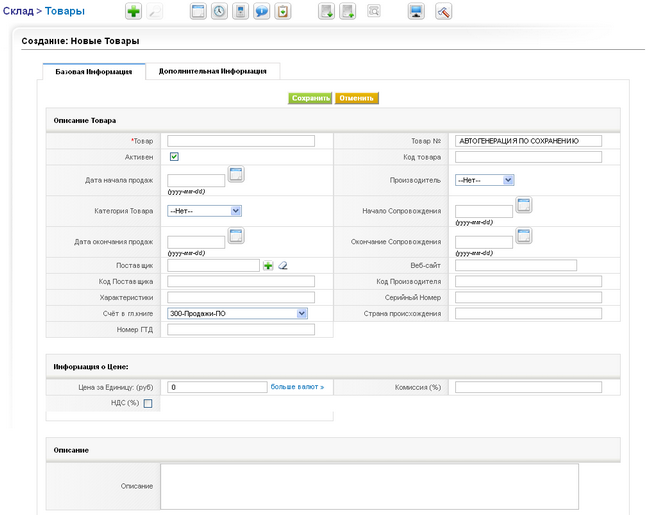Focus the Комиссия (%) input field
The image size is (650, 515).
click(x=529, y=387)
